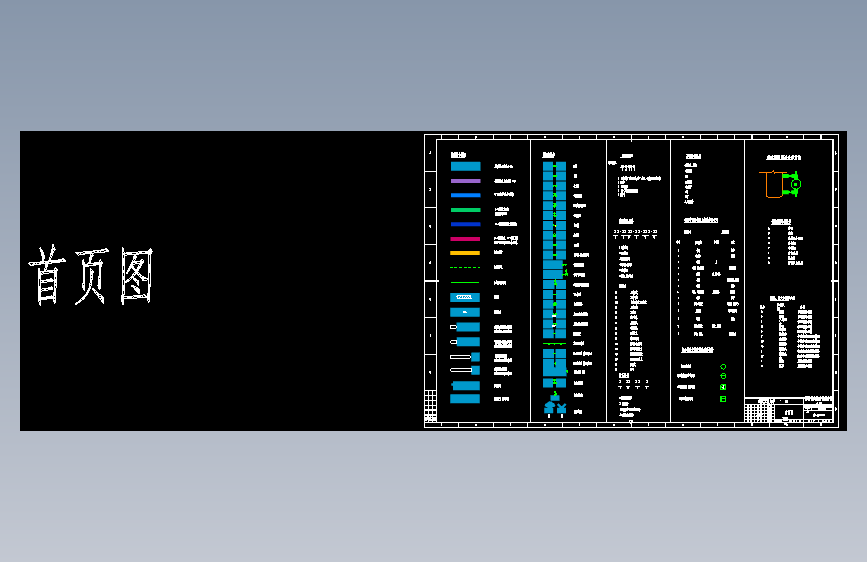Image resolution: width=867 pixels, height=562 pixels.
Task: Click the green diamond instrument symbol
Action: pyautogui.click(x=723, y=367)
